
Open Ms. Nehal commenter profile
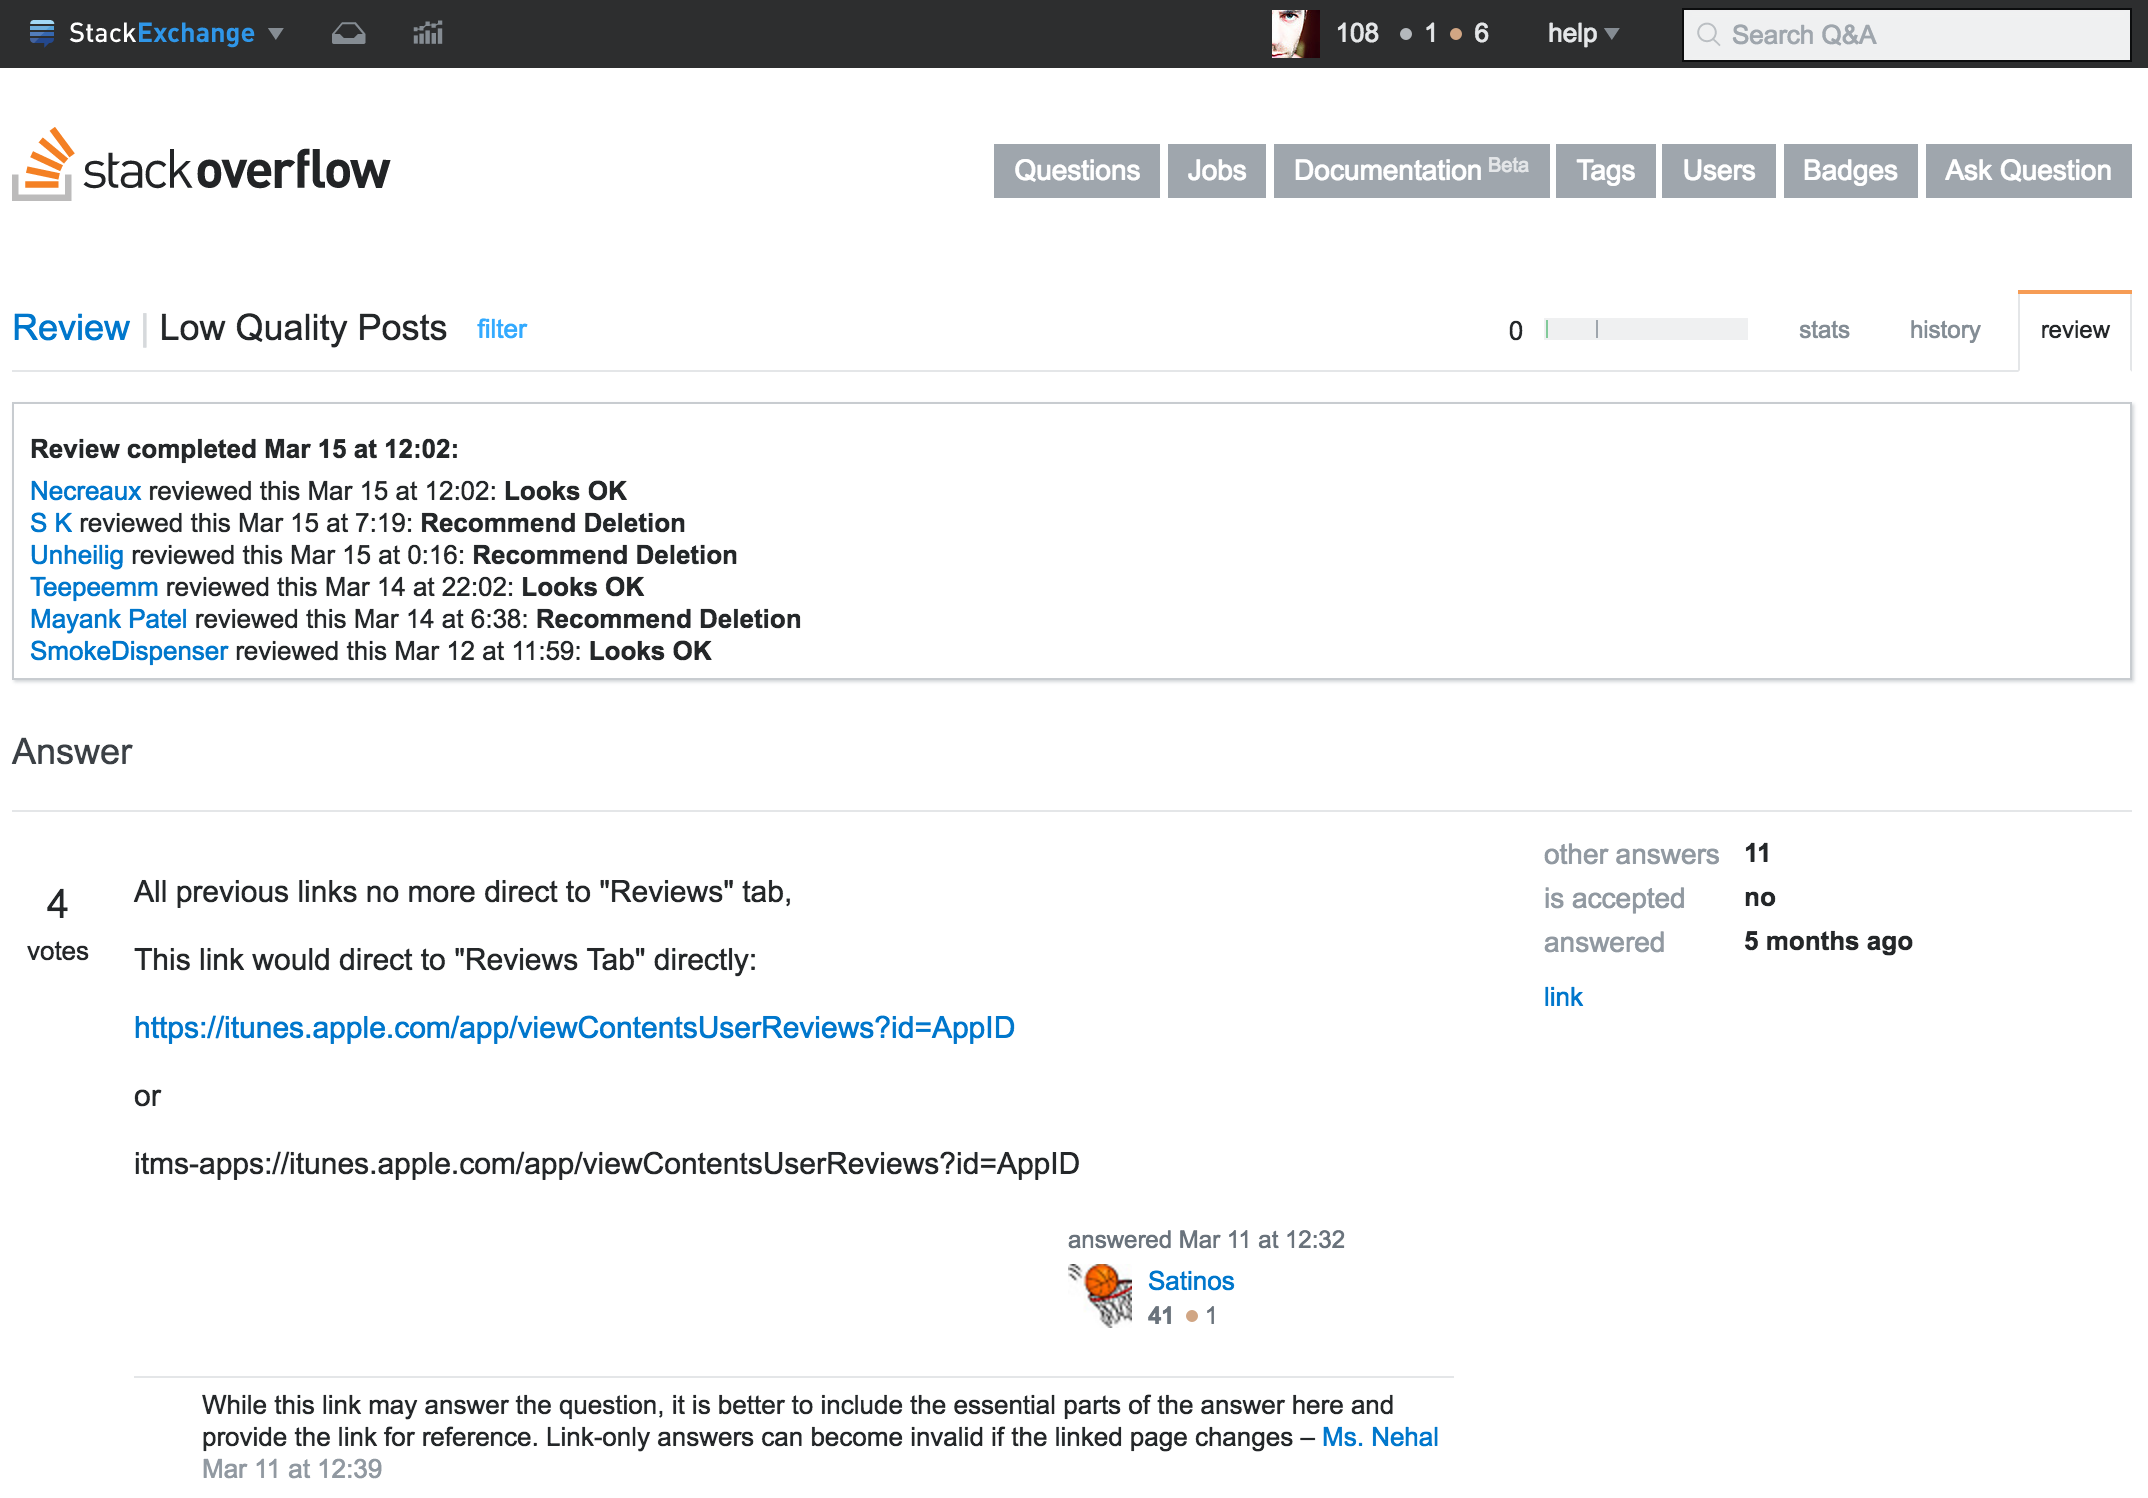[1380, 1437]
